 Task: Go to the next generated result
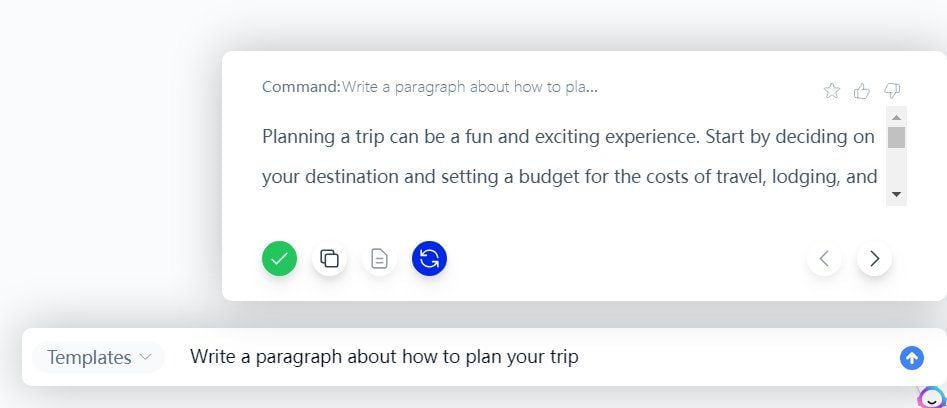tap(874, 259)
